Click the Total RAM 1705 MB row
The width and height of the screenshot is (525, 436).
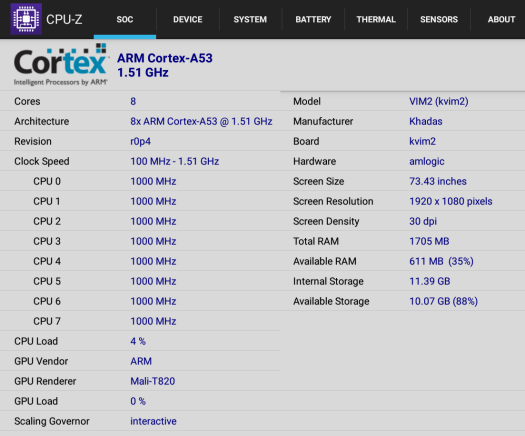(x=402, y=241)
